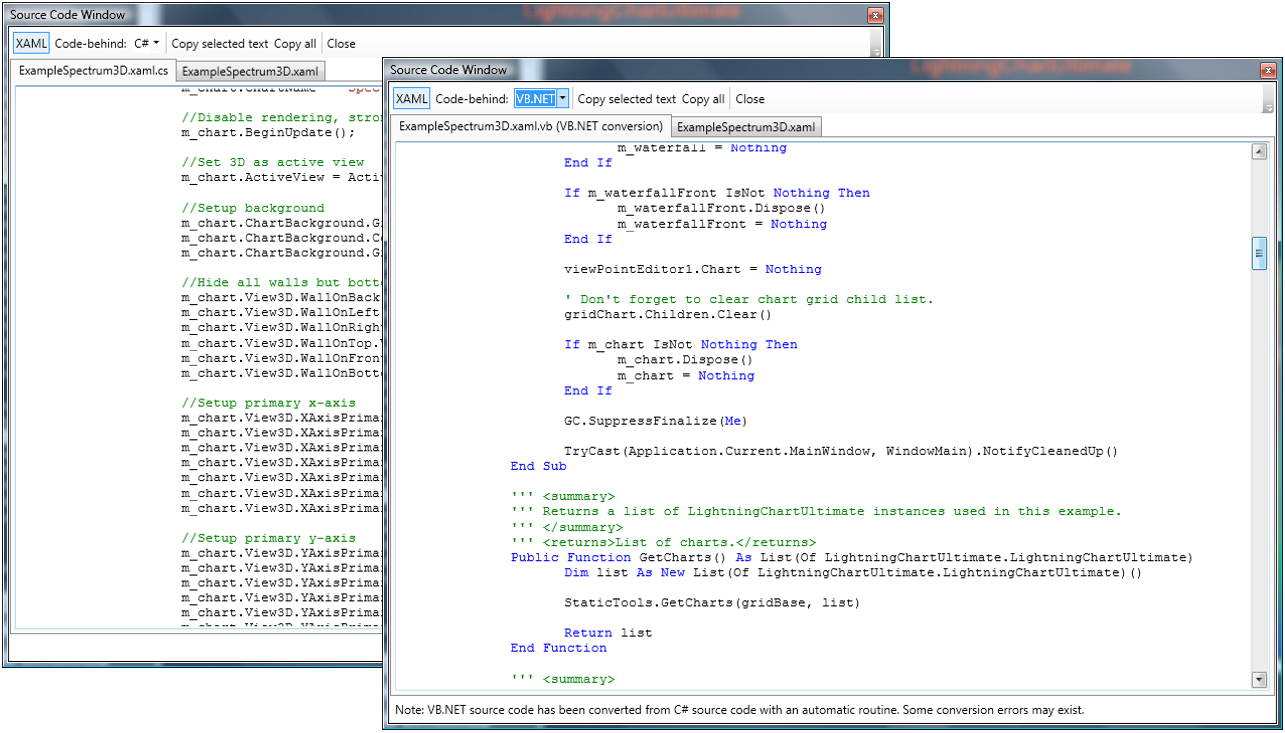Screen dimensions: 1285x733
Task: Click line 'gridChart.Children.Clear()'
Action: 668,314
